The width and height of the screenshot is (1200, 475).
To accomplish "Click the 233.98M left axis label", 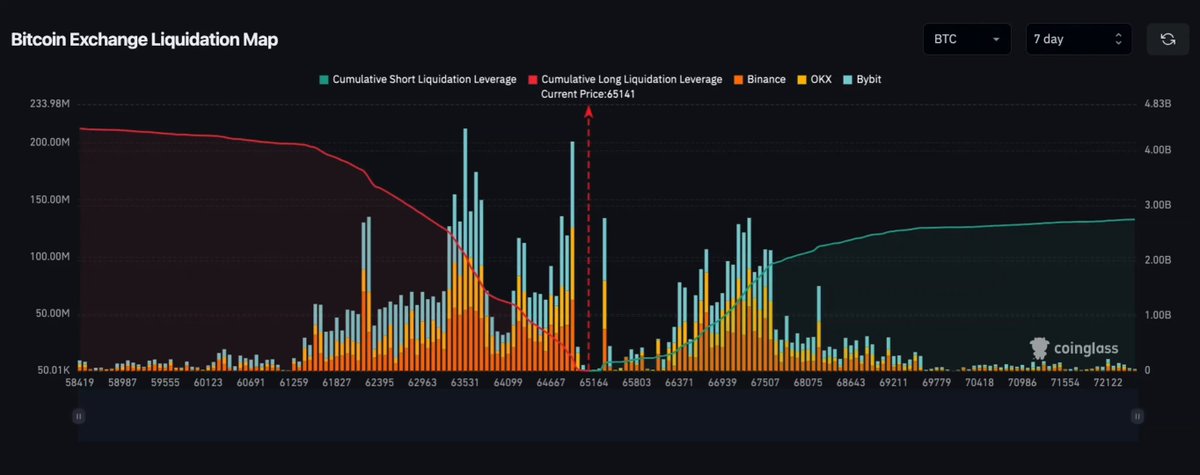I will click(48, 103).
